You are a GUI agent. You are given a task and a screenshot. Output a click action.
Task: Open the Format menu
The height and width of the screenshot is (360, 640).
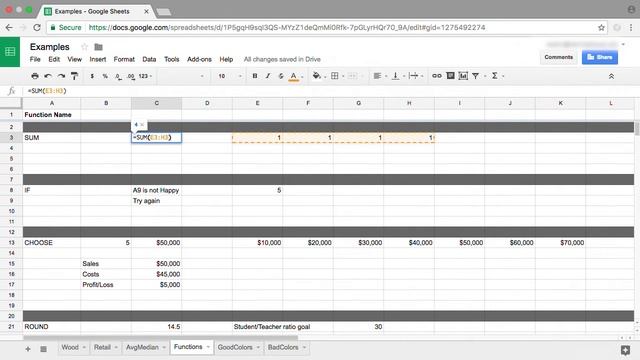point(124,59)
